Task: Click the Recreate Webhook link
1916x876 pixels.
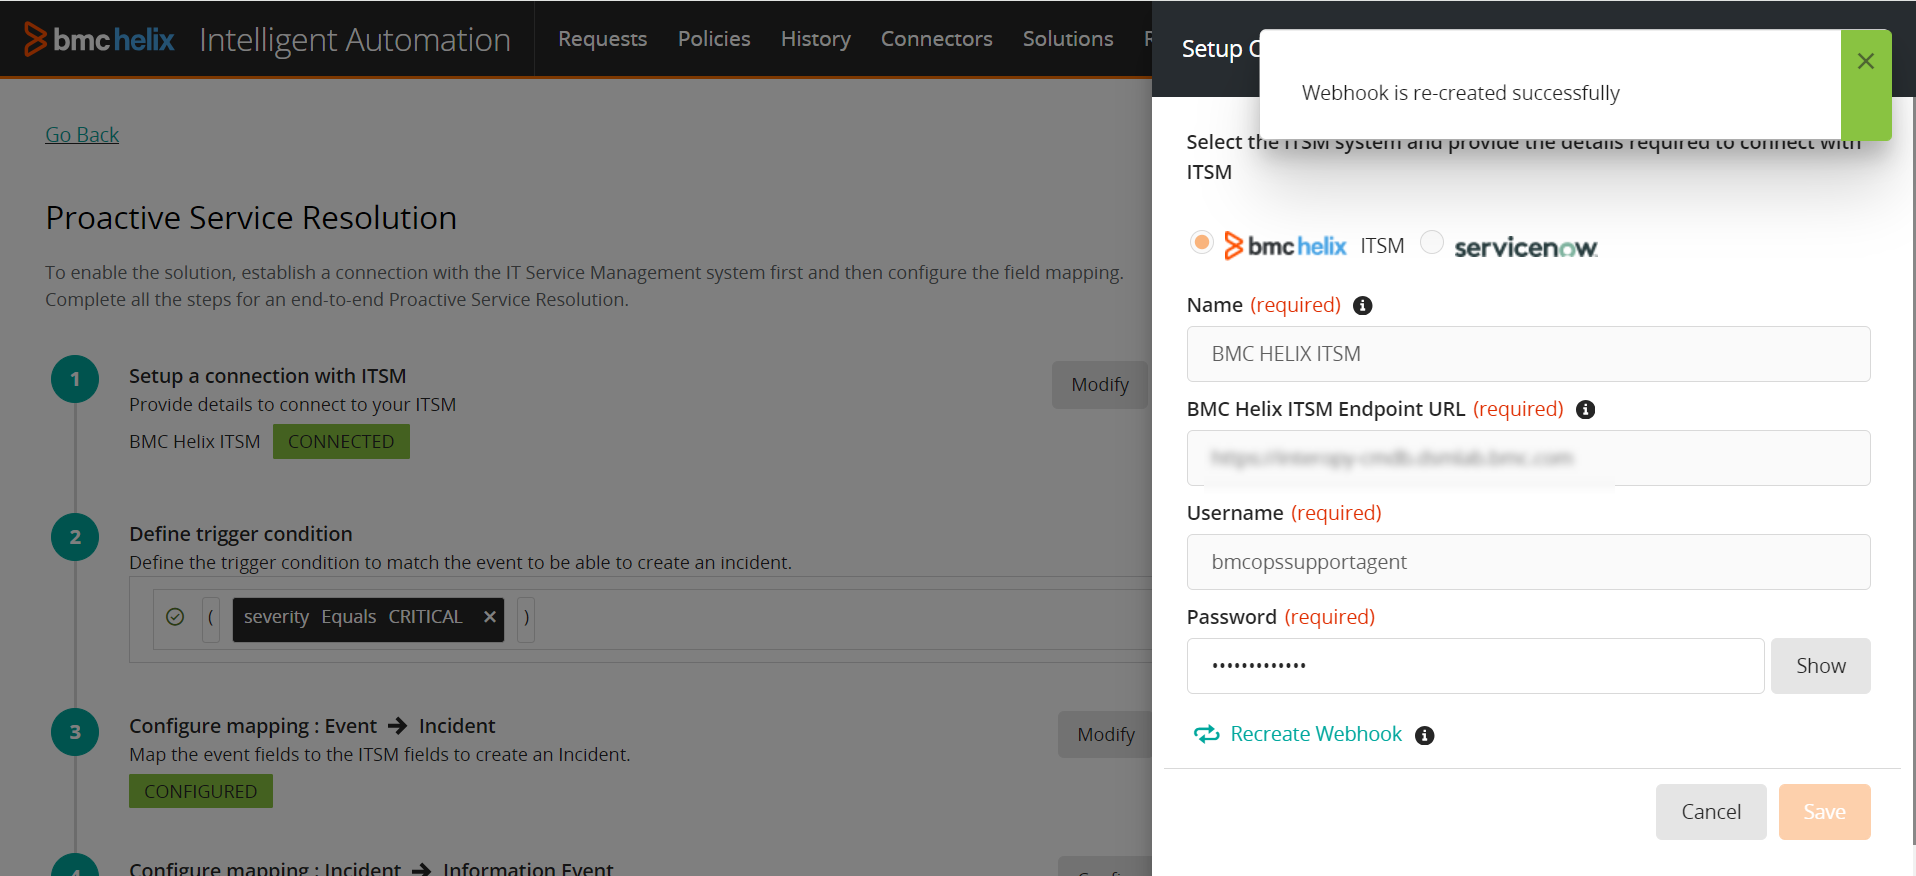Action: tap(1316, 734)
